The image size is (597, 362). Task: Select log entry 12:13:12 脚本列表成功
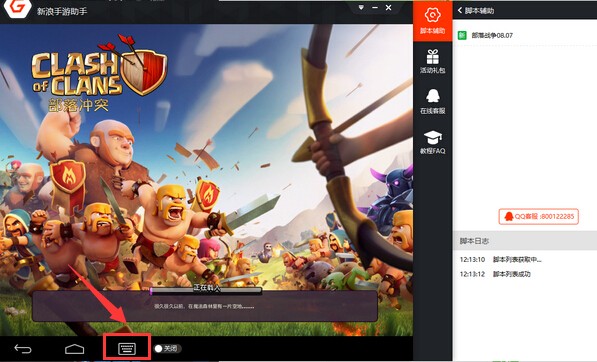(495, 274)
